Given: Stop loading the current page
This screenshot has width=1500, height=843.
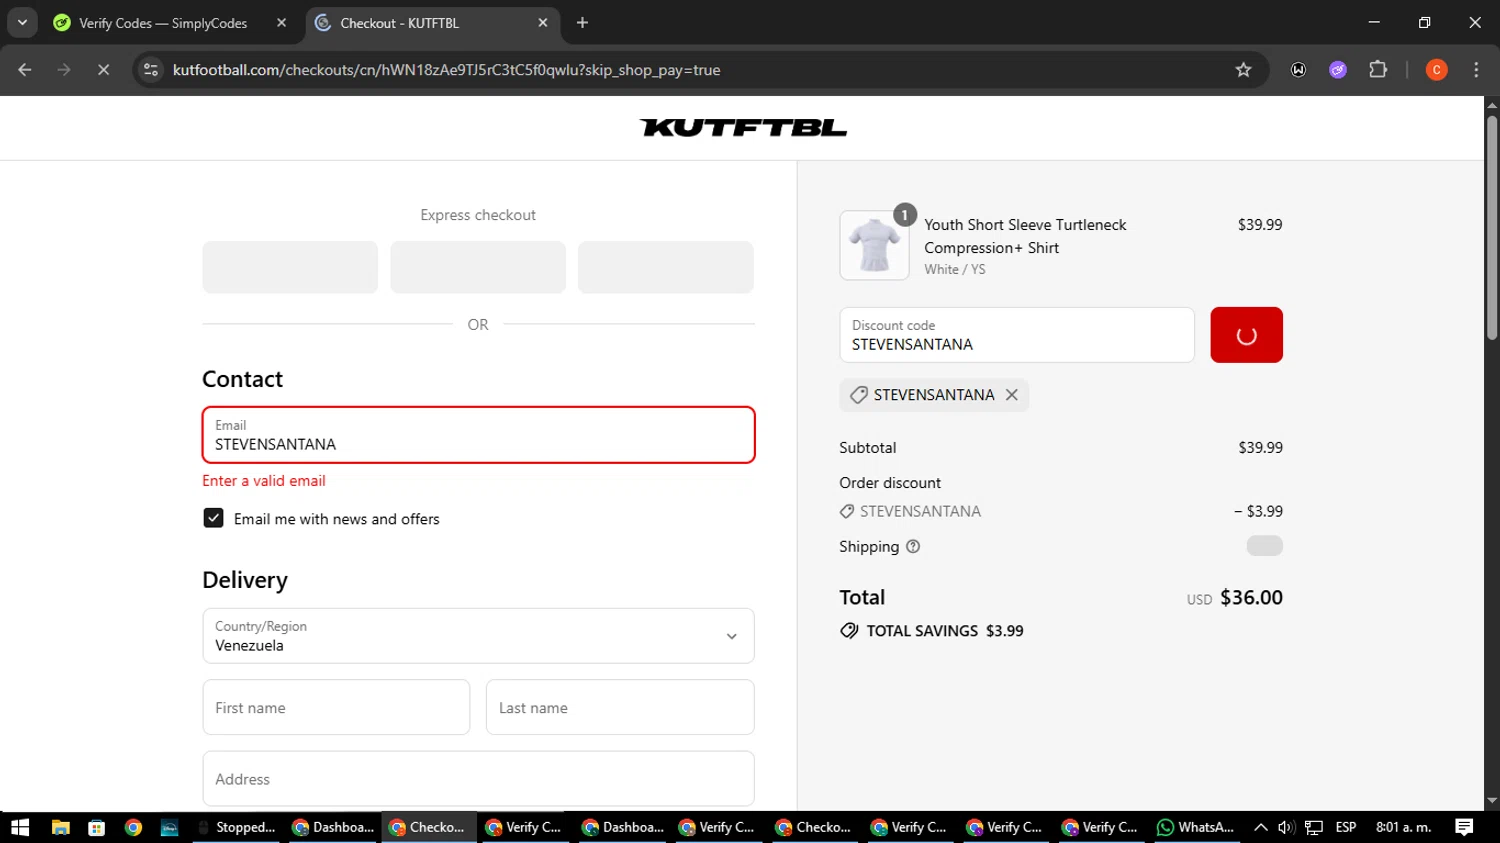Looking at the screenshot, I should pos(103,70).
